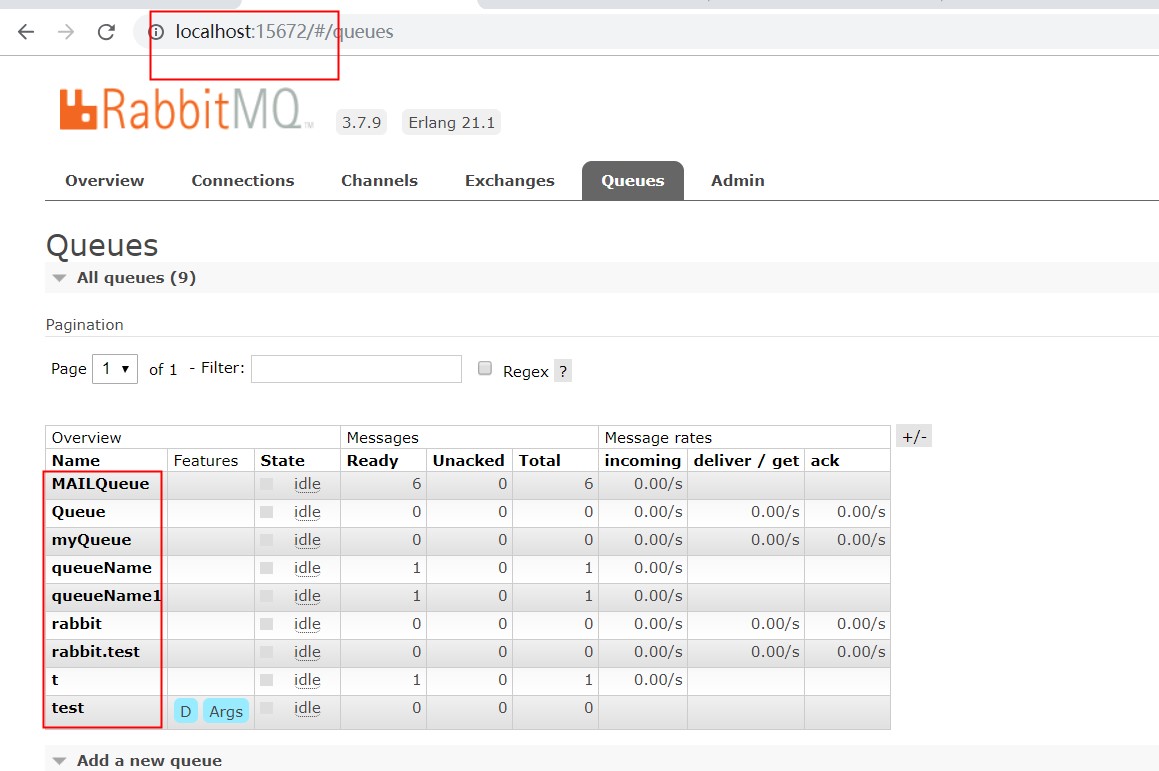Sort by the ack column header
Screen dimensions: 1159x771
825,461
